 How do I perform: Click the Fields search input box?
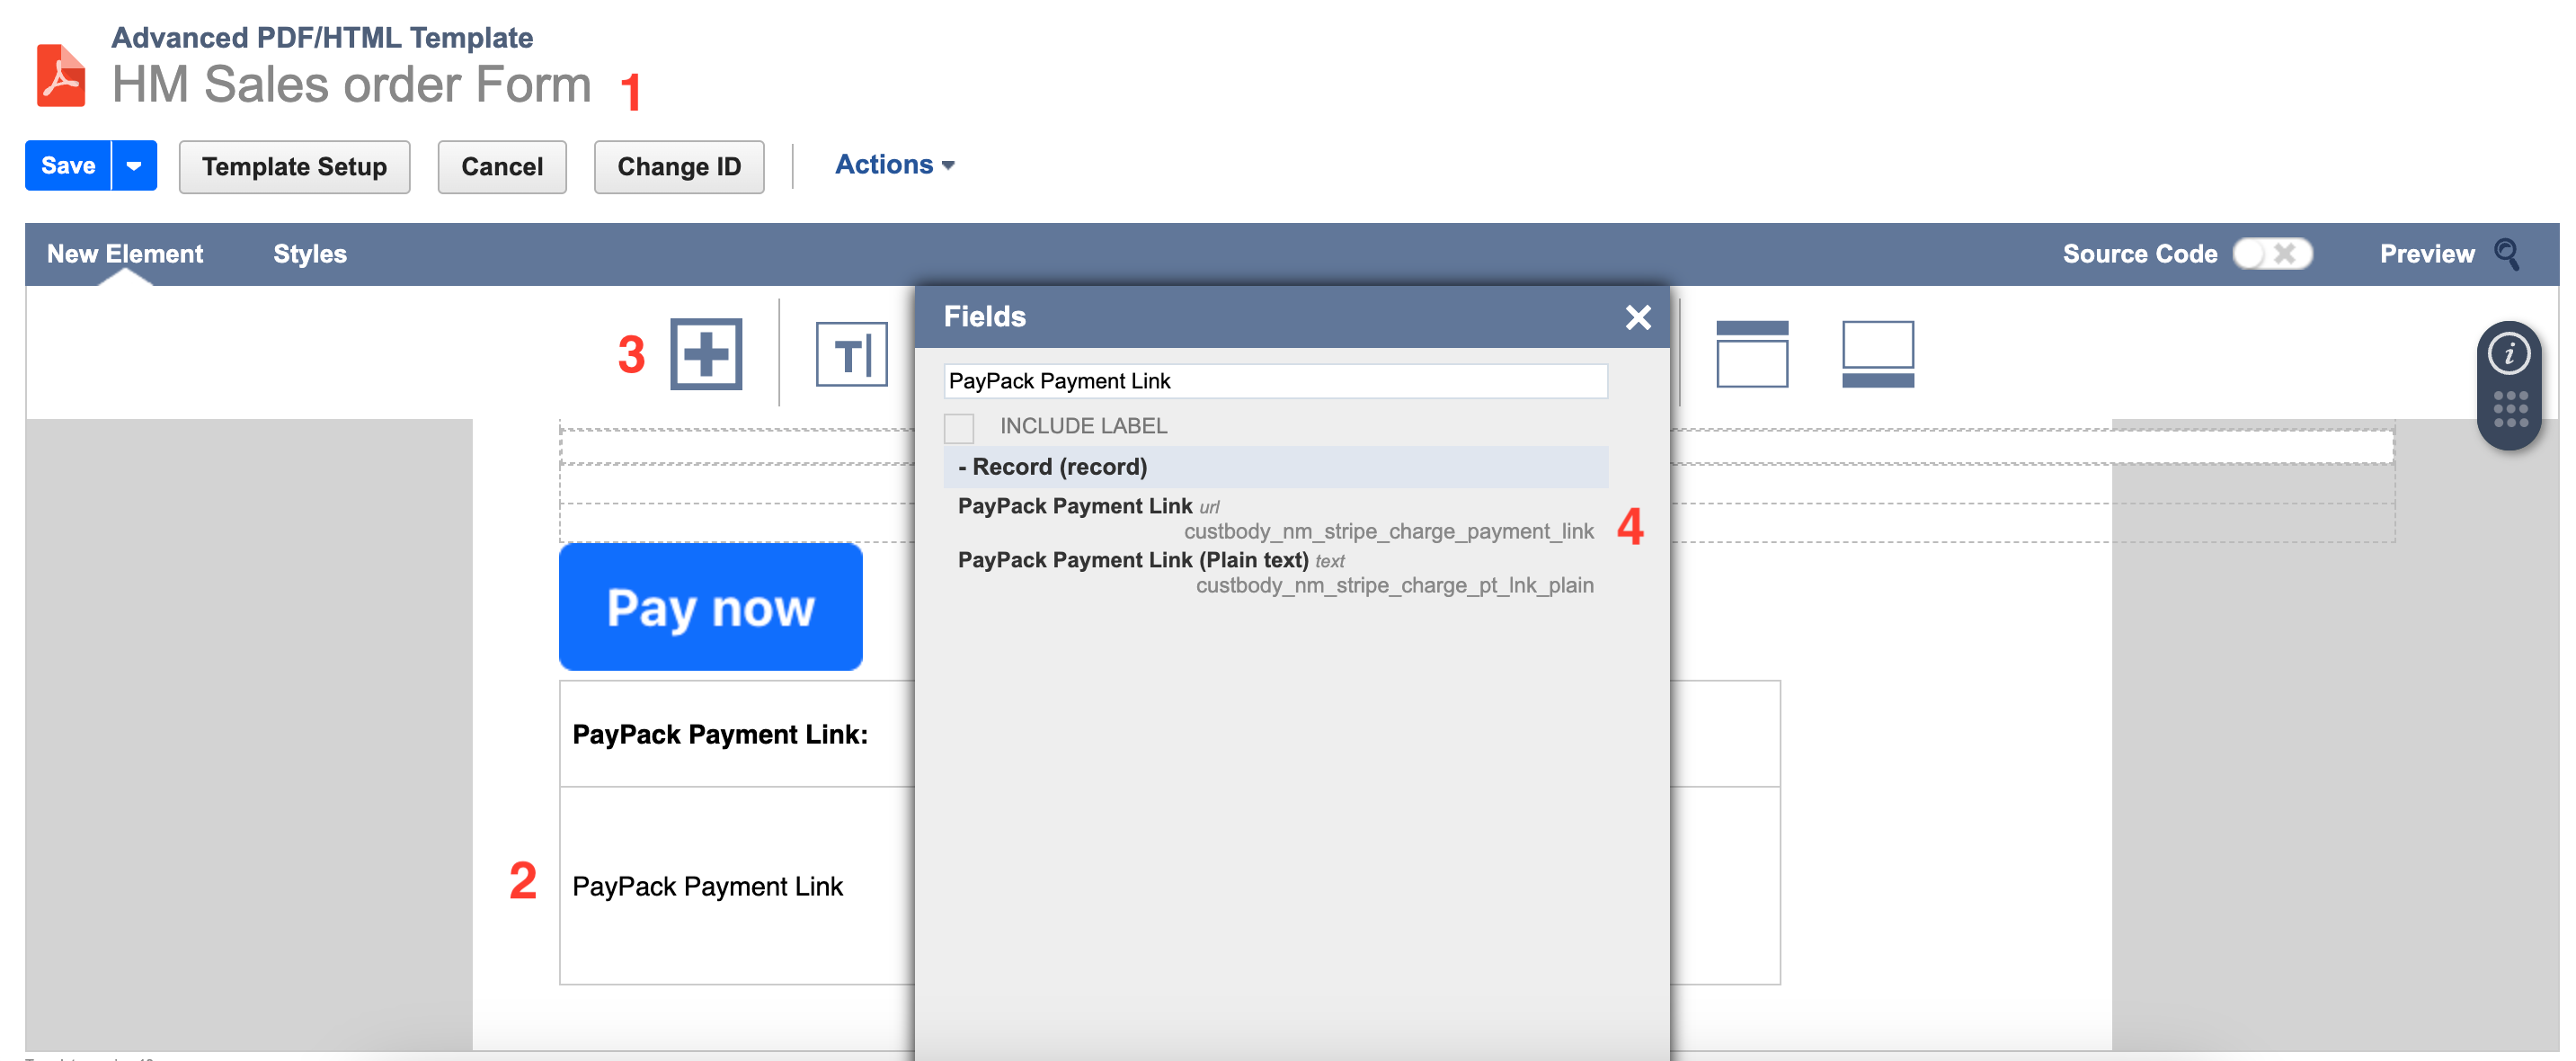1274,381
